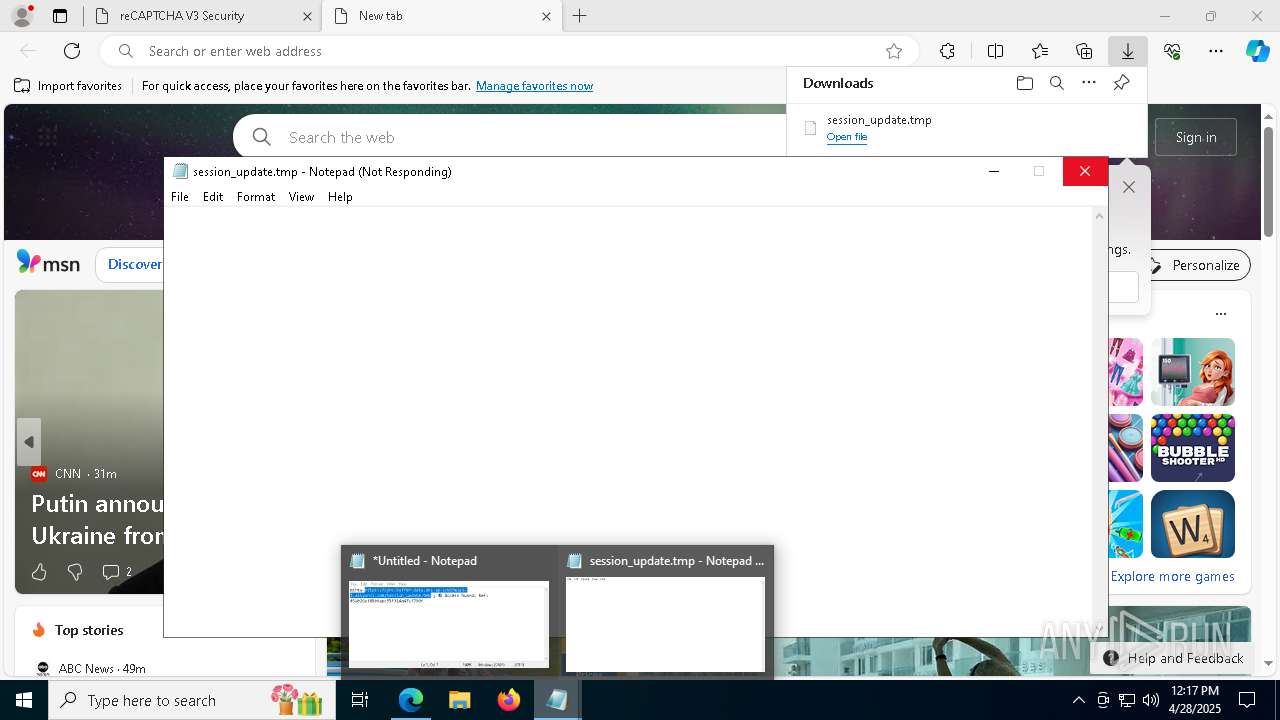Pin the Downloads panel
Image resolution: width=1280 pixels, height=720 pixels.
click(x=1121, y=83)
